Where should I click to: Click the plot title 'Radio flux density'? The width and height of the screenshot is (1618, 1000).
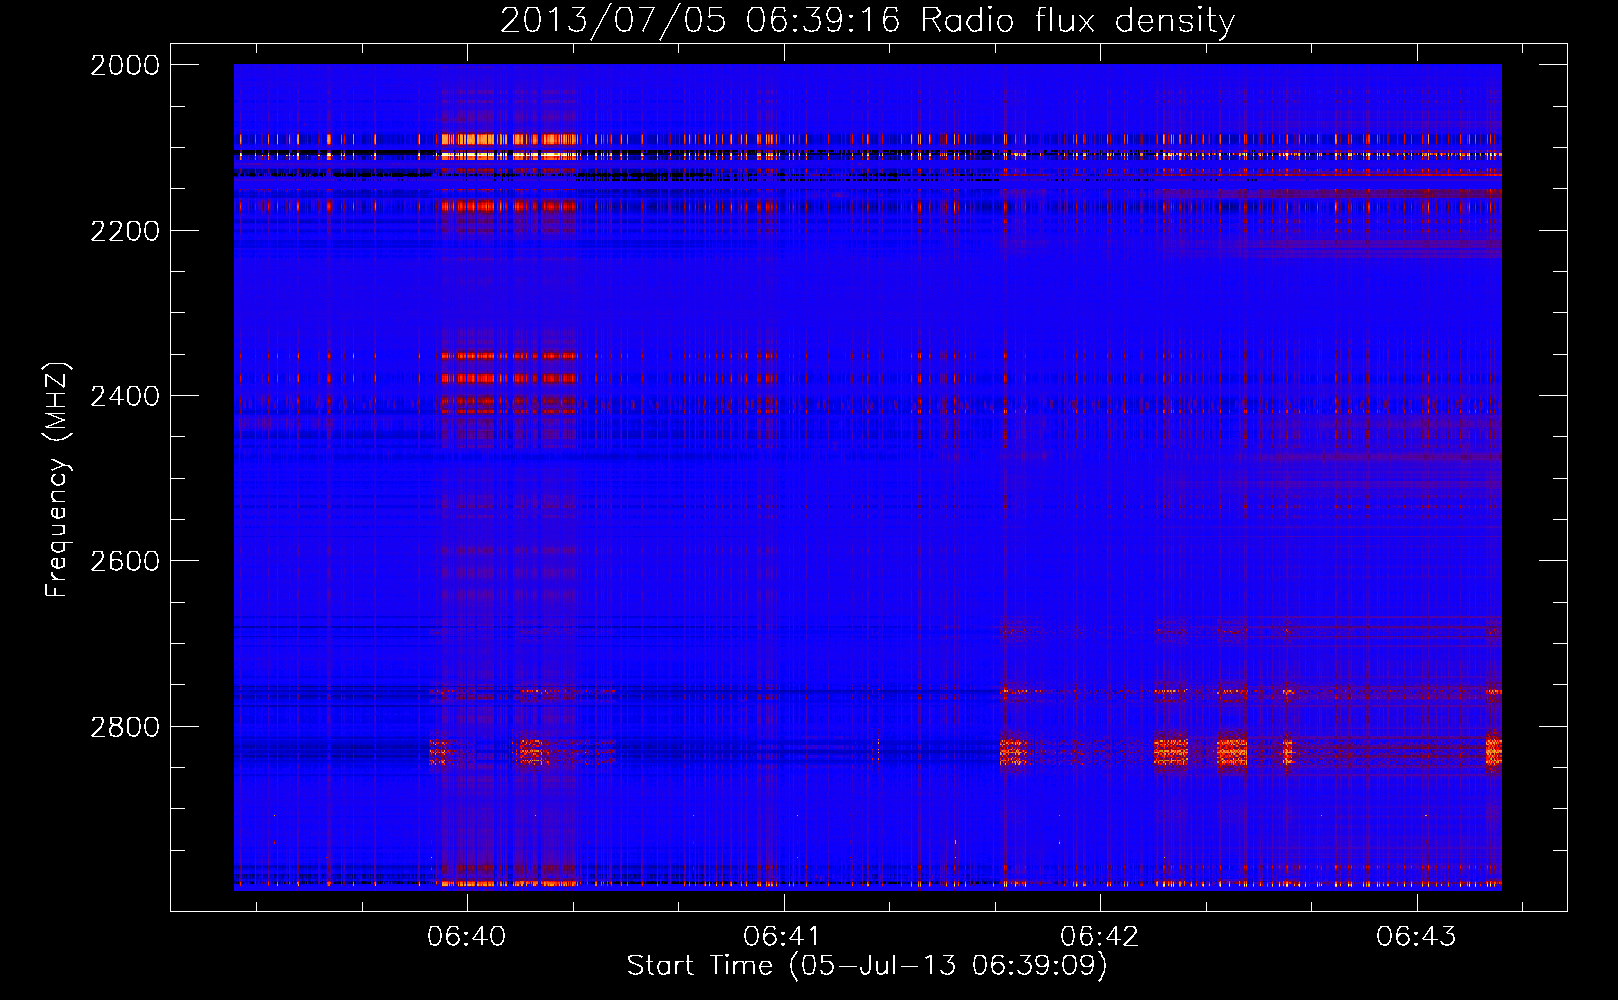pyautogui.click(x=1078, y=20)
